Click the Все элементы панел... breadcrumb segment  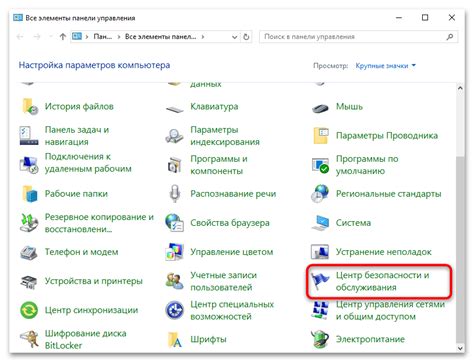tap(161, 37)
